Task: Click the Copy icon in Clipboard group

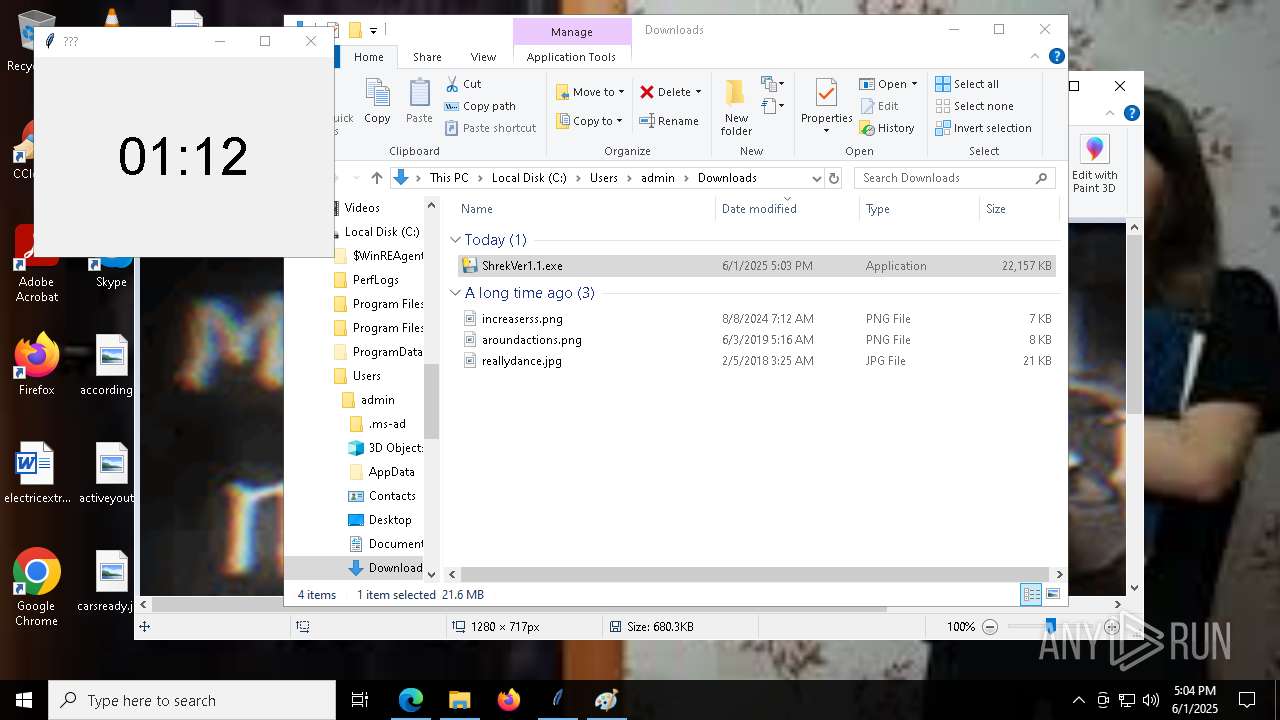Action: (x=377, y=101)
